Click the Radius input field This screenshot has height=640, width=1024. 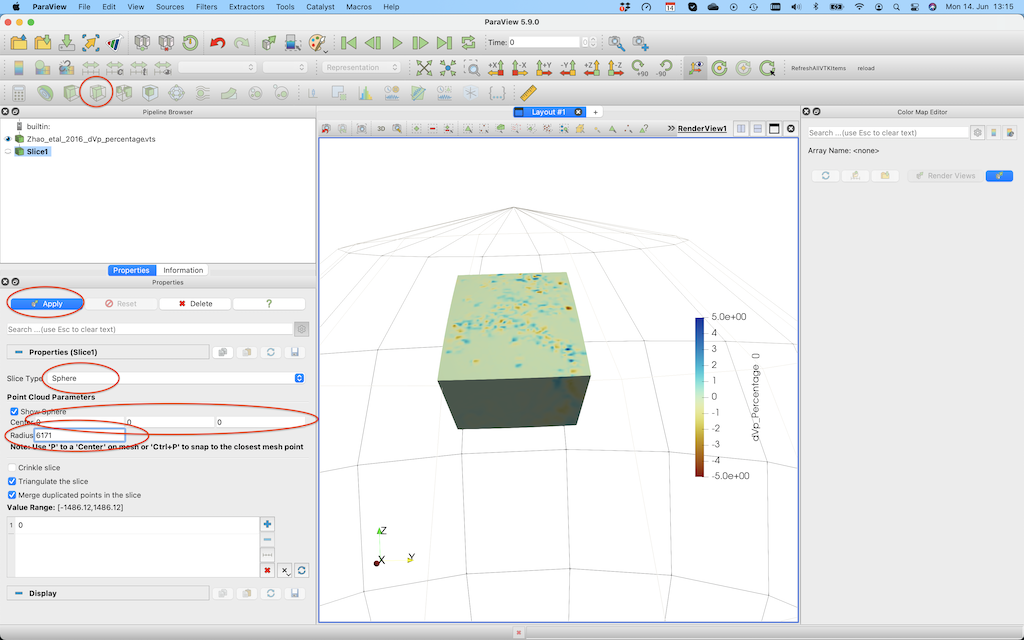[x=79, y=436]
